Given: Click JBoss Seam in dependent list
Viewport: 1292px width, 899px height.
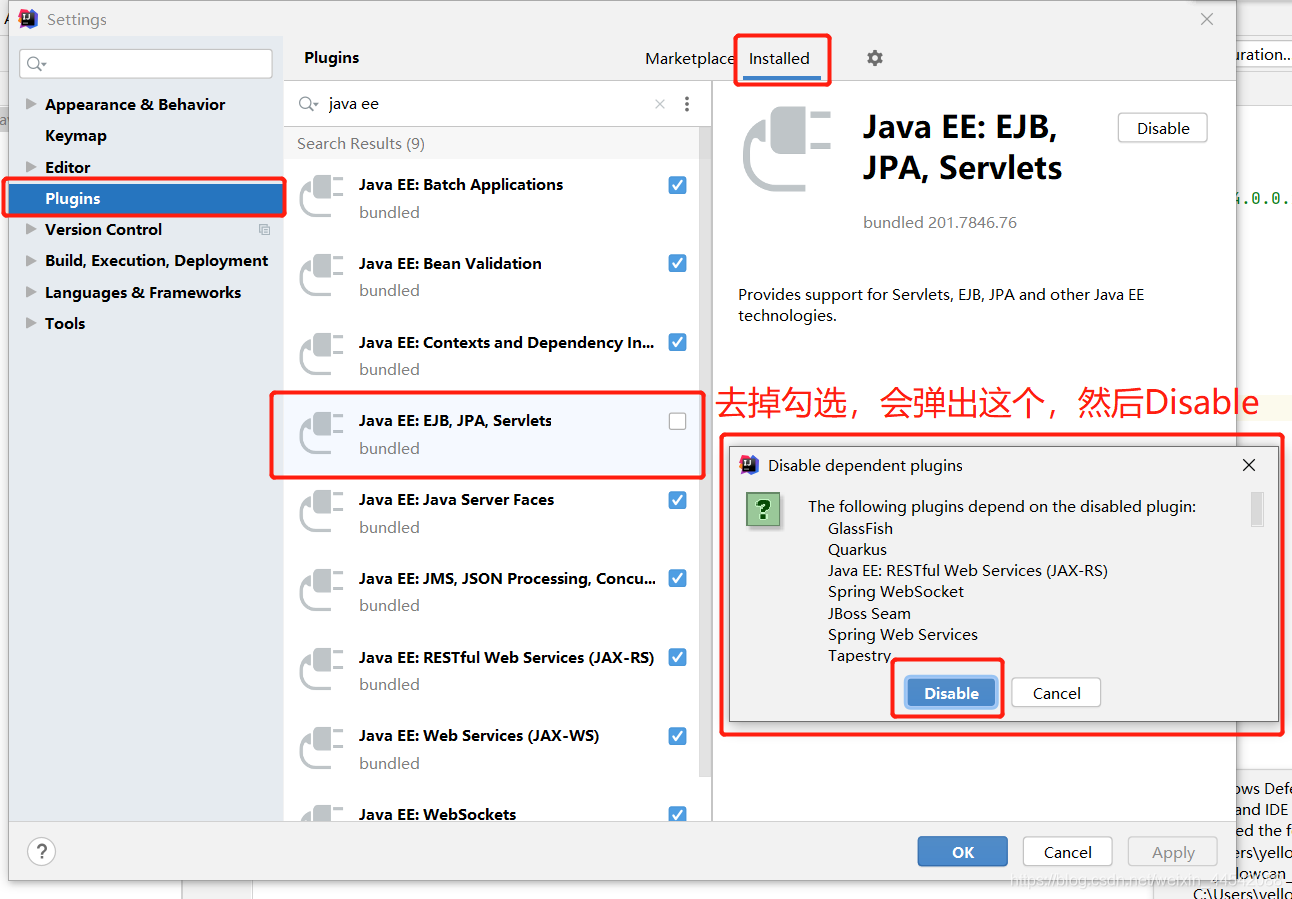Looking at the screenshot, I should [x=869, y=613].
